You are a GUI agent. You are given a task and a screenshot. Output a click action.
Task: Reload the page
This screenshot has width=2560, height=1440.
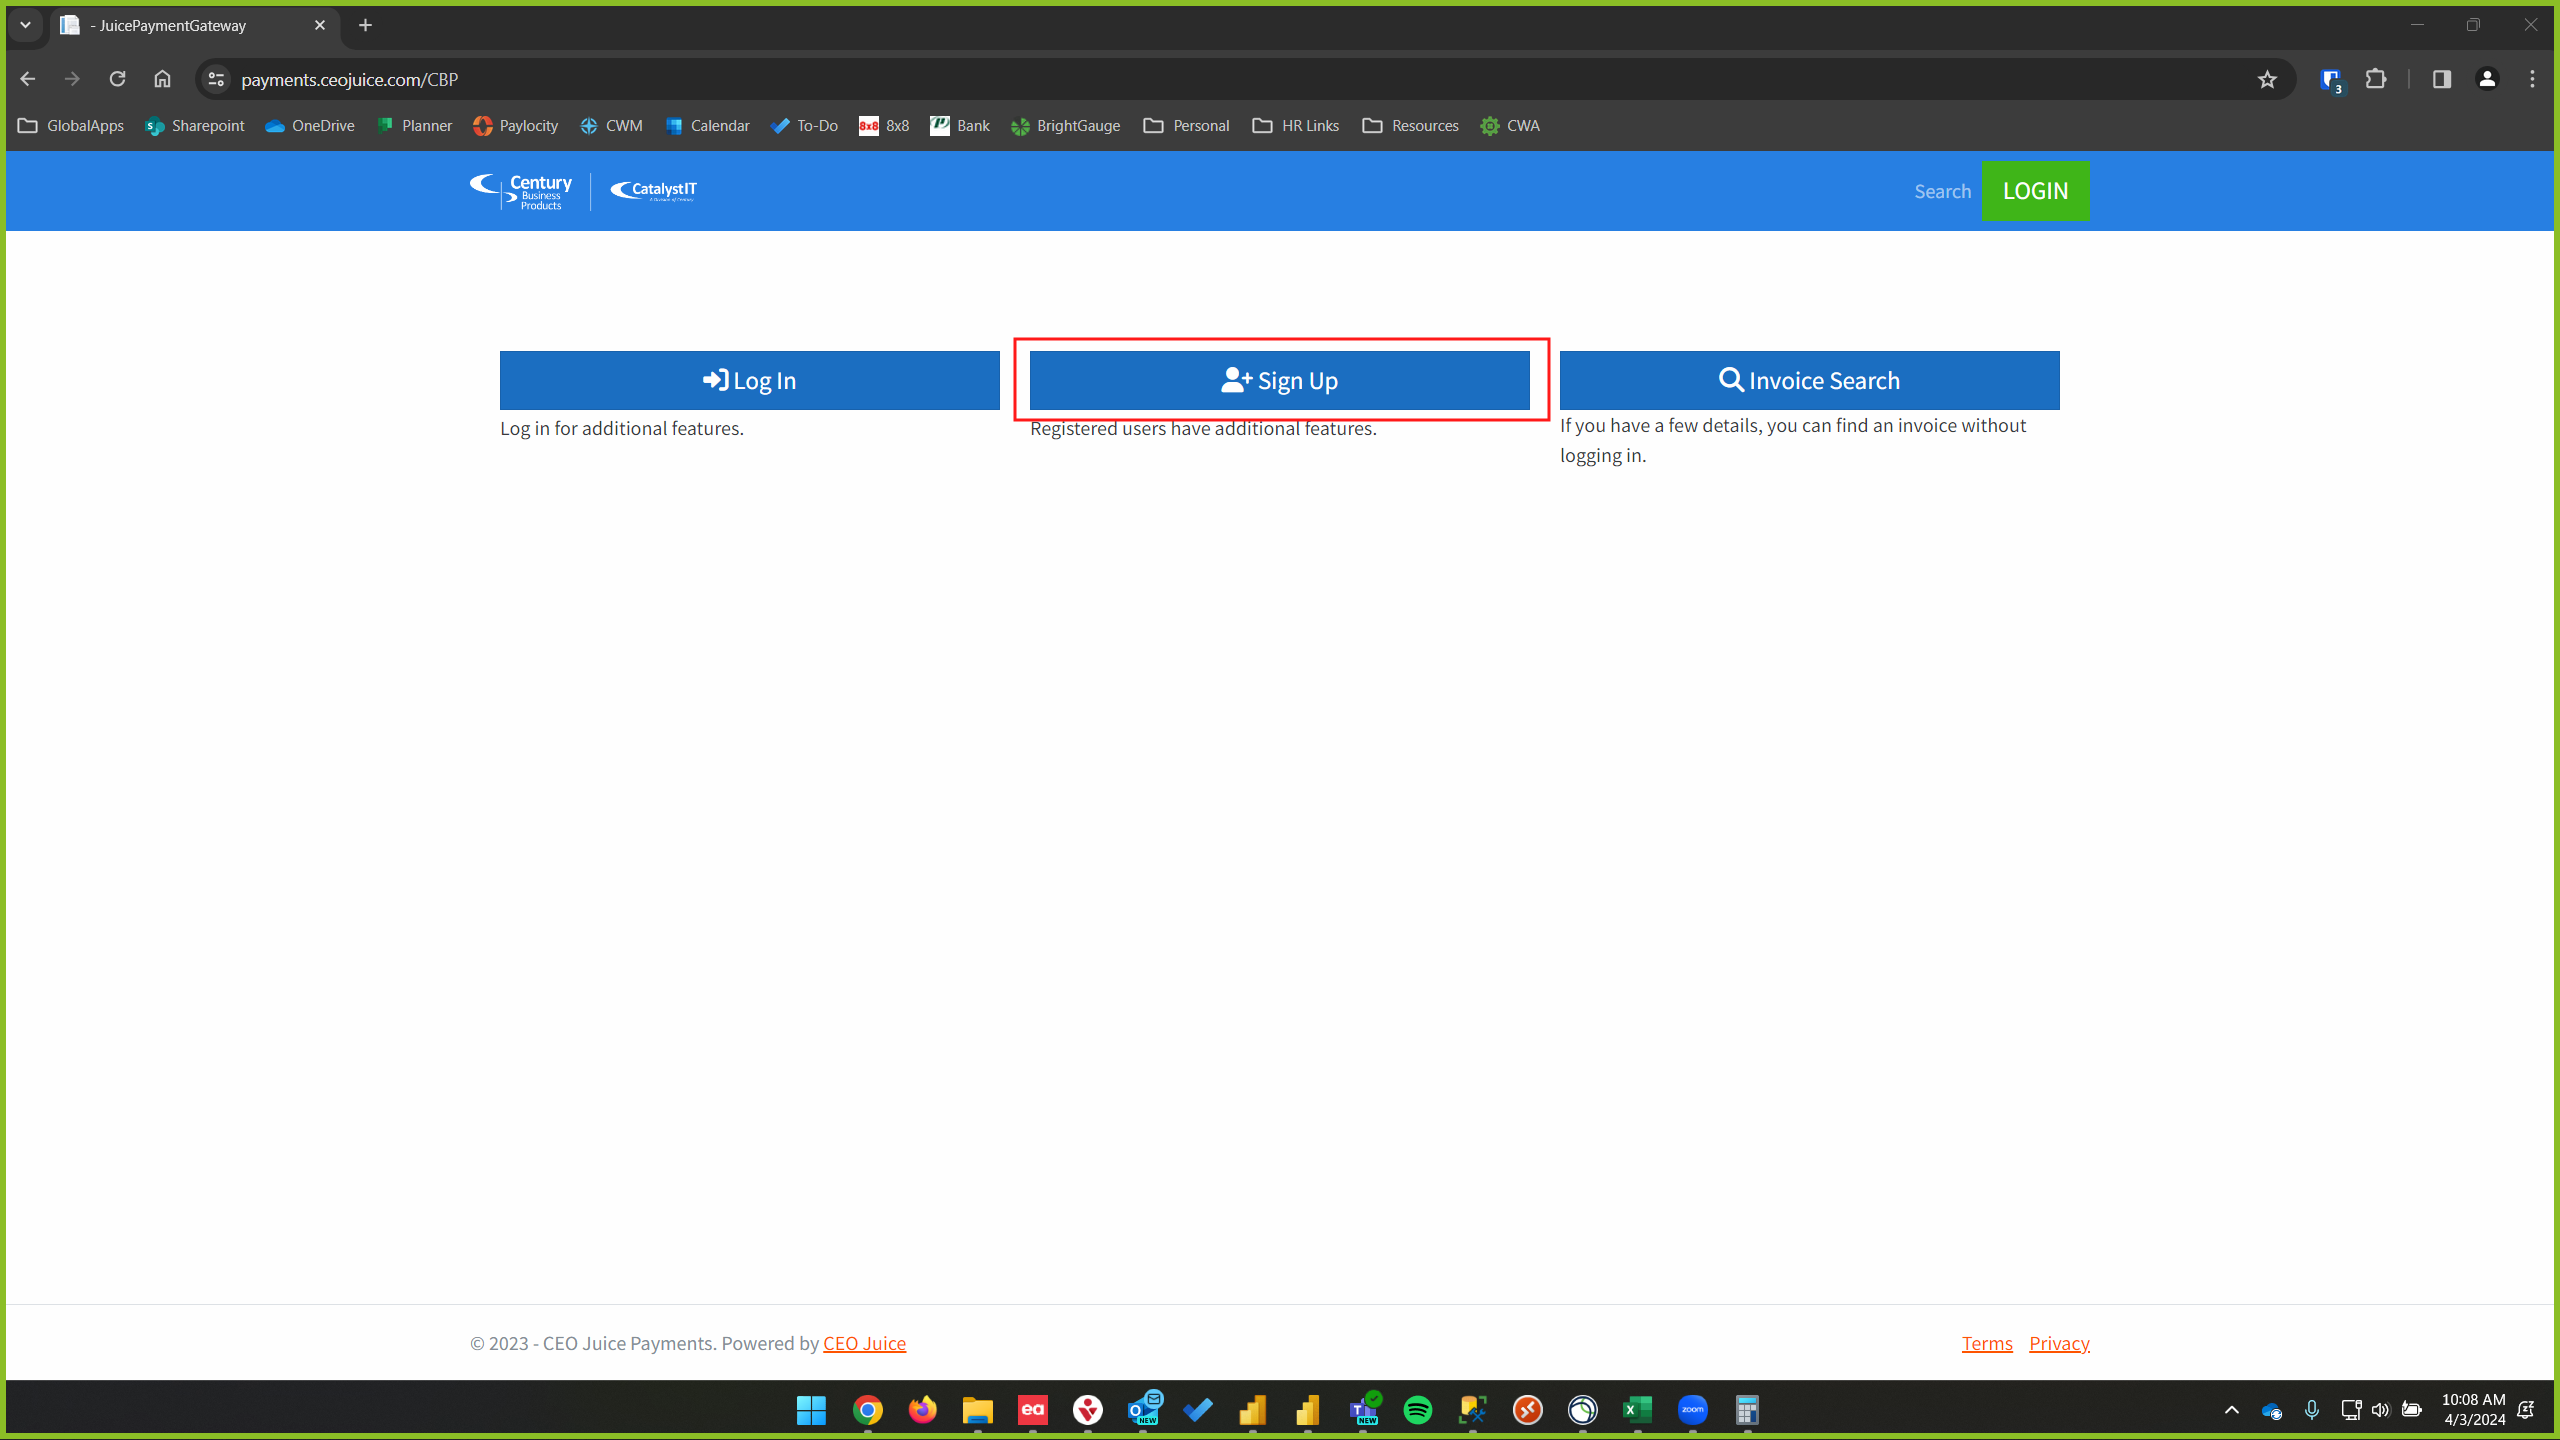(117, 79)
